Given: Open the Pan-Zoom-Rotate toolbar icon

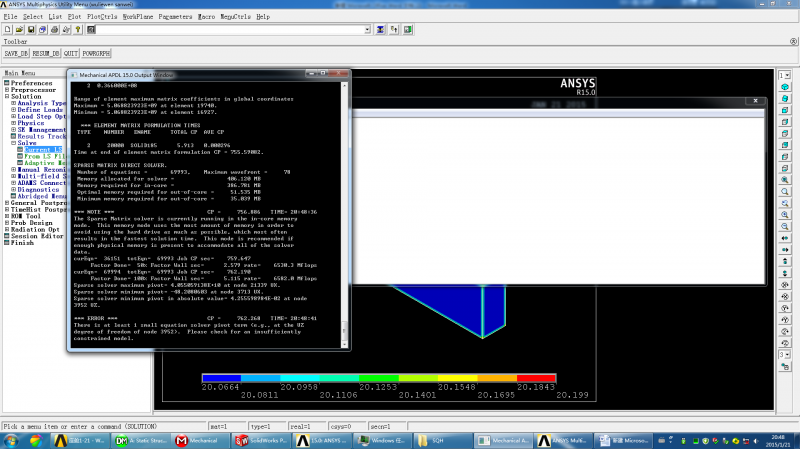Looking at the screenshot, I should pyautogui.click(x=43, y=30).
